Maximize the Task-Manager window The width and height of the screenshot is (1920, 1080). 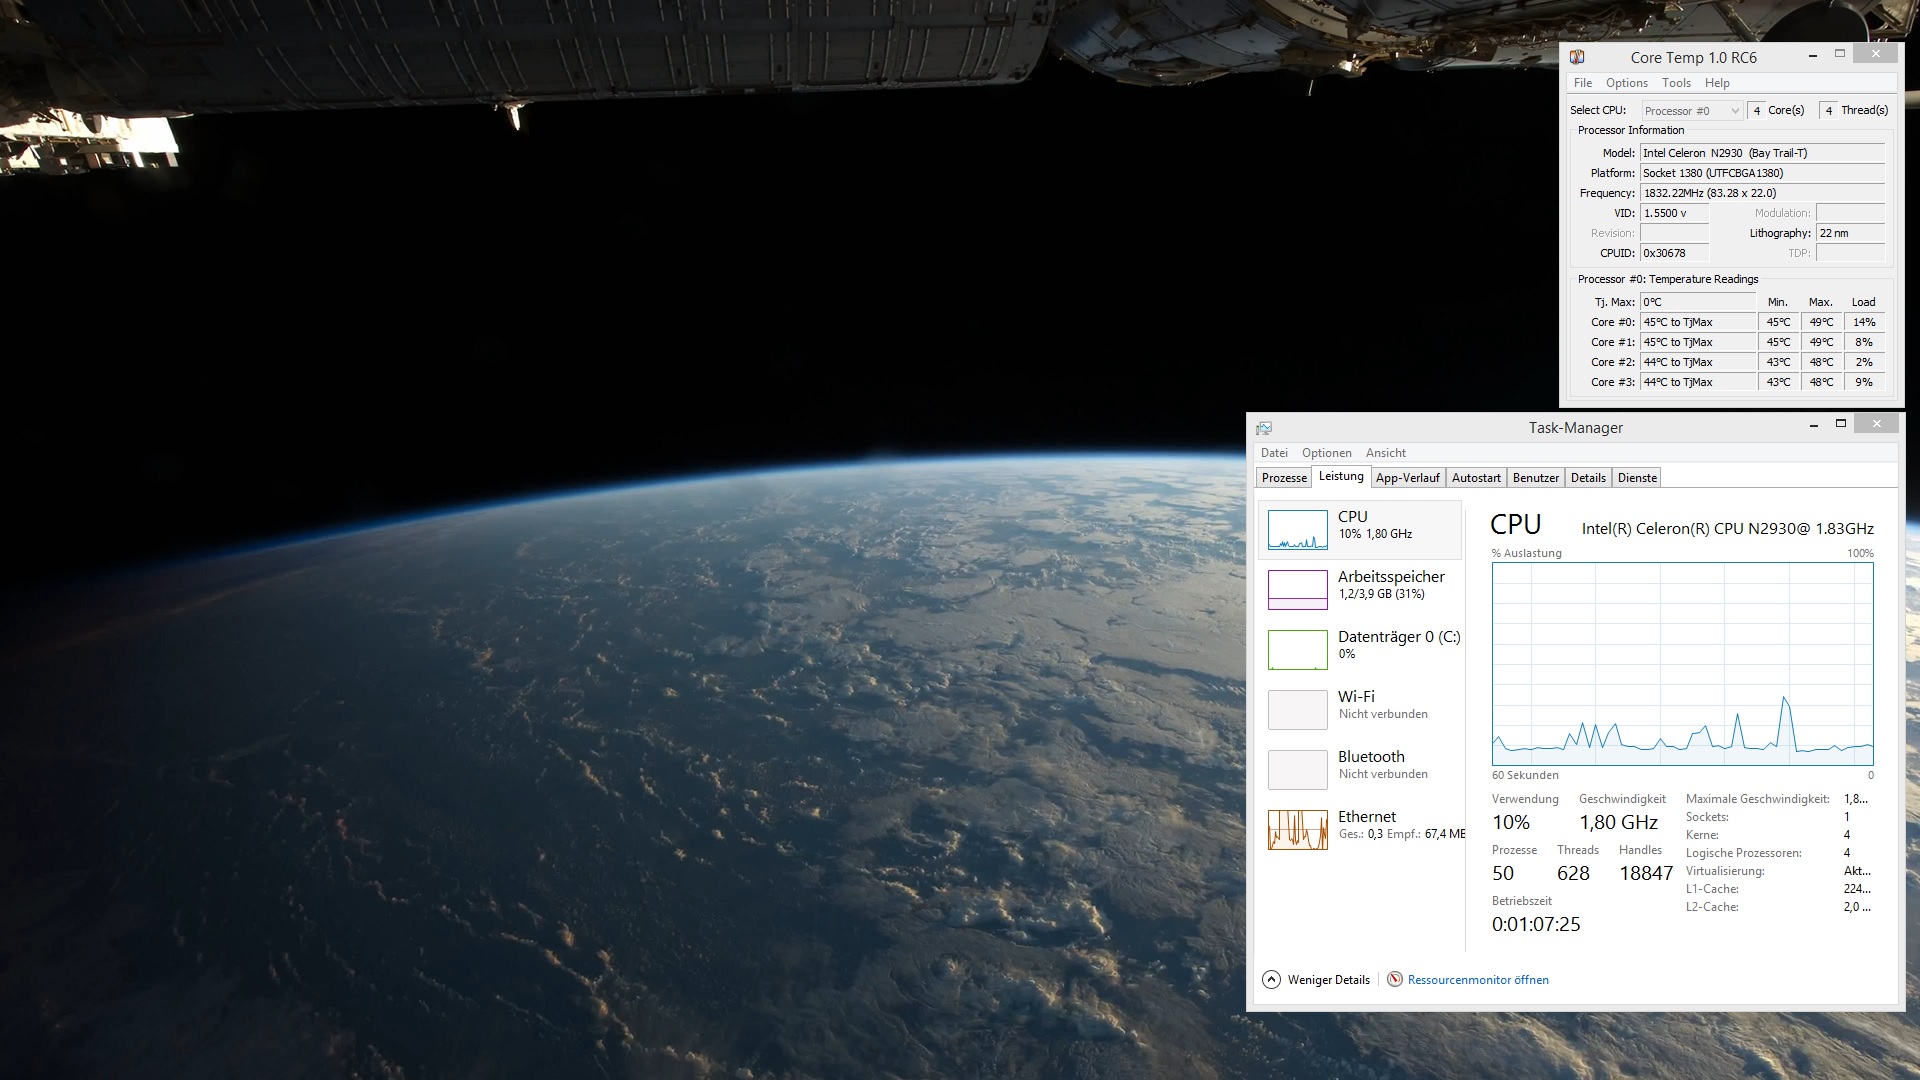coord(1840,424)
